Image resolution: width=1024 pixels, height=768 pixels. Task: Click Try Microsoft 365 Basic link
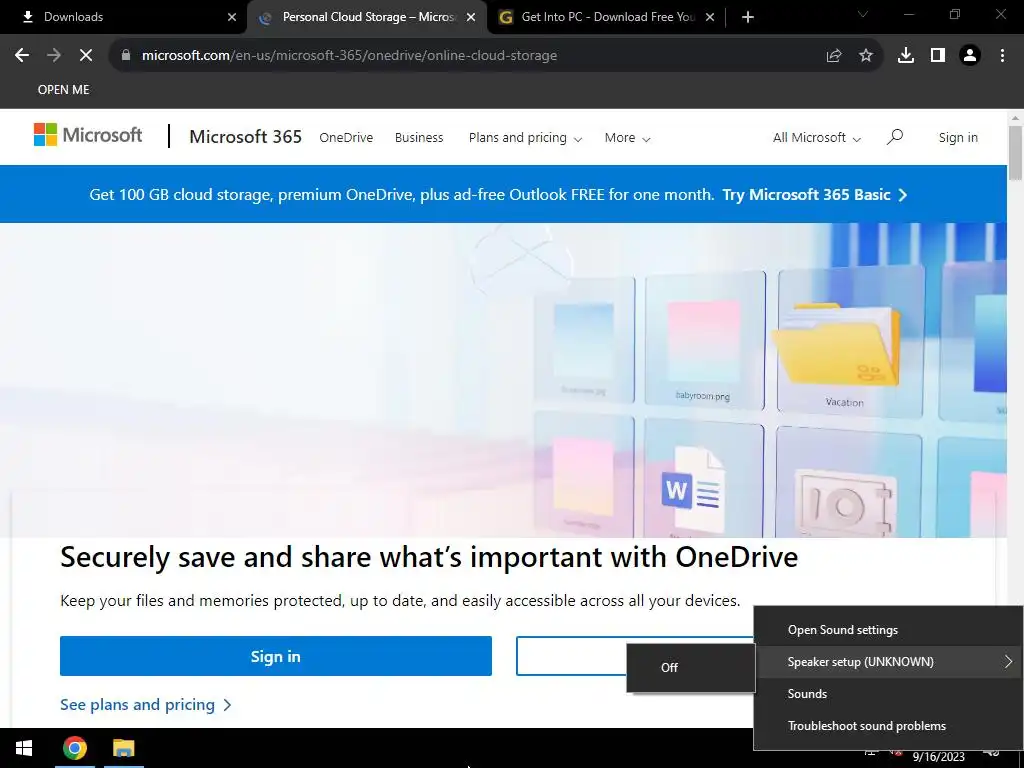tap(814, 195)
